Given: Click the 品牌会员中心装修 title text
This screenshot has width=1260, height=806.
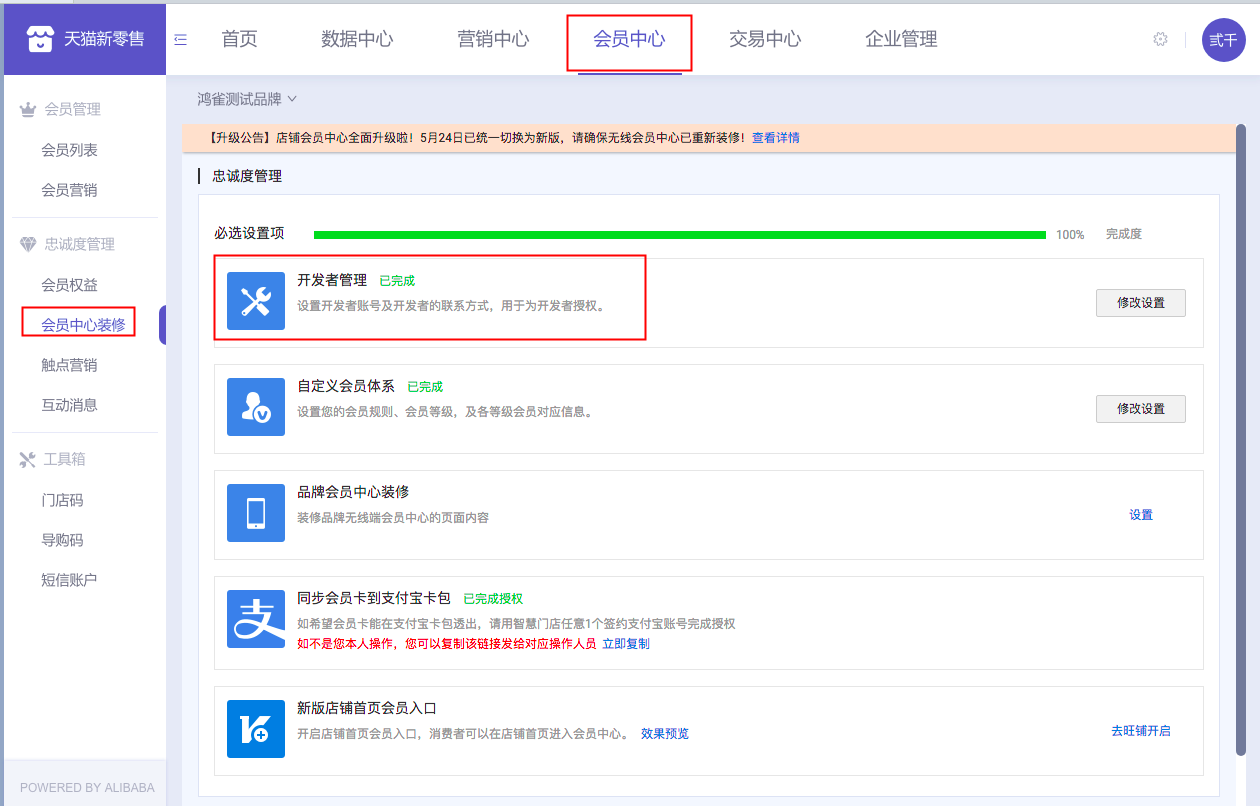Looking at the screenshot, I should (x=353, y=492).
